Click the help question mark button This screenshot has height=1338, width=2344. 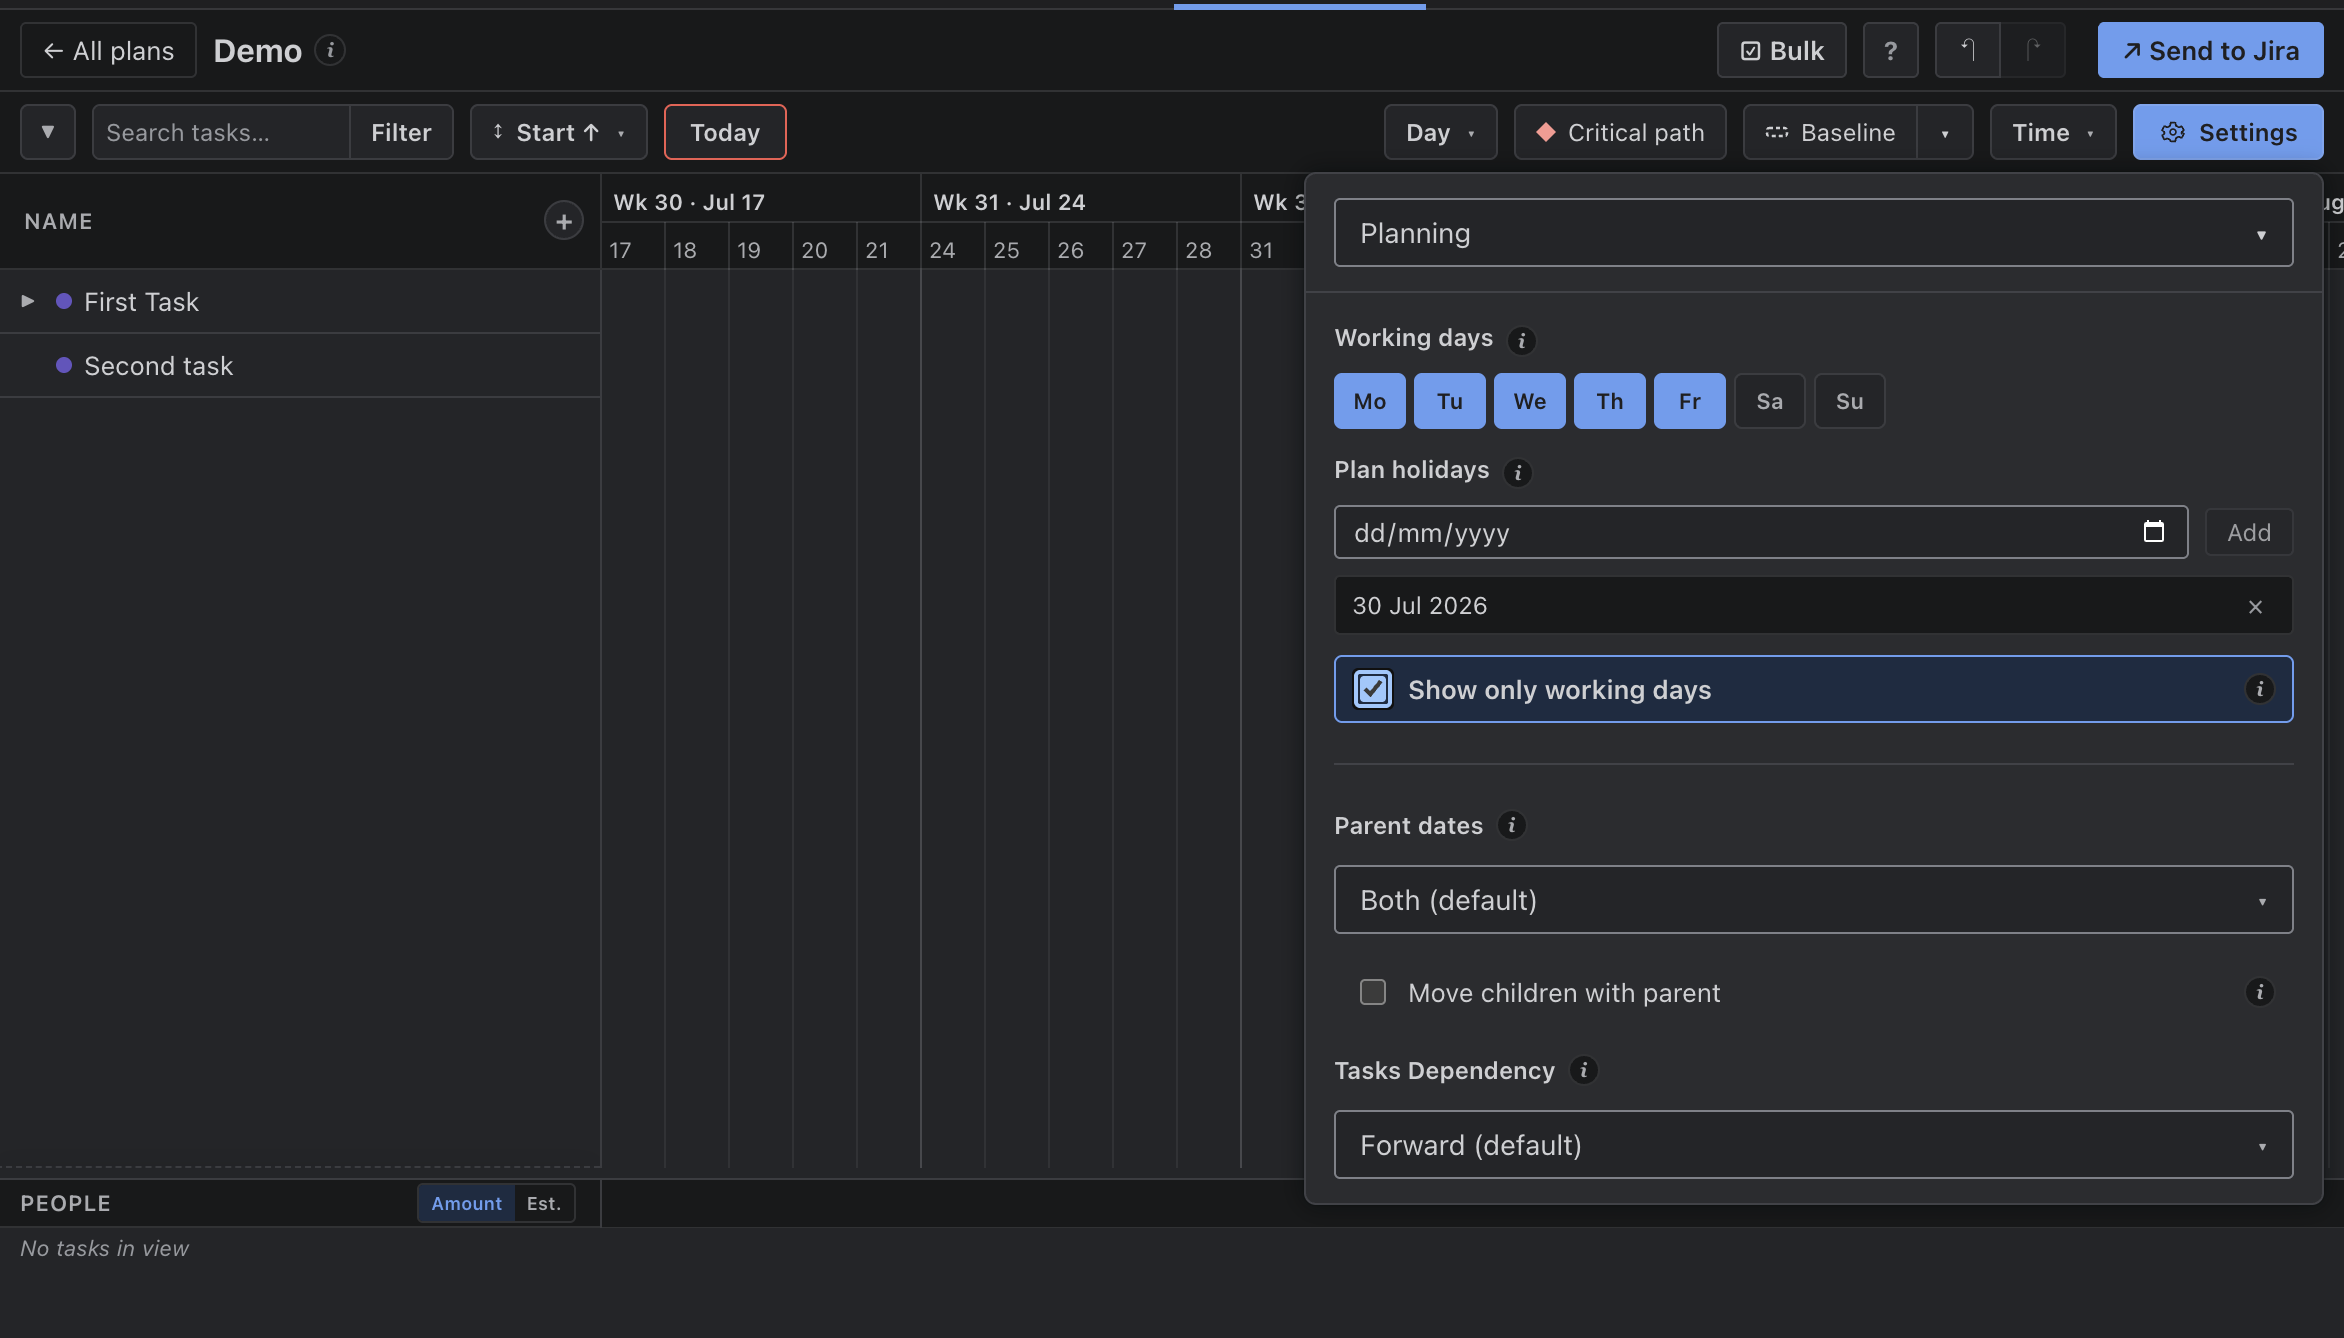1890,51
